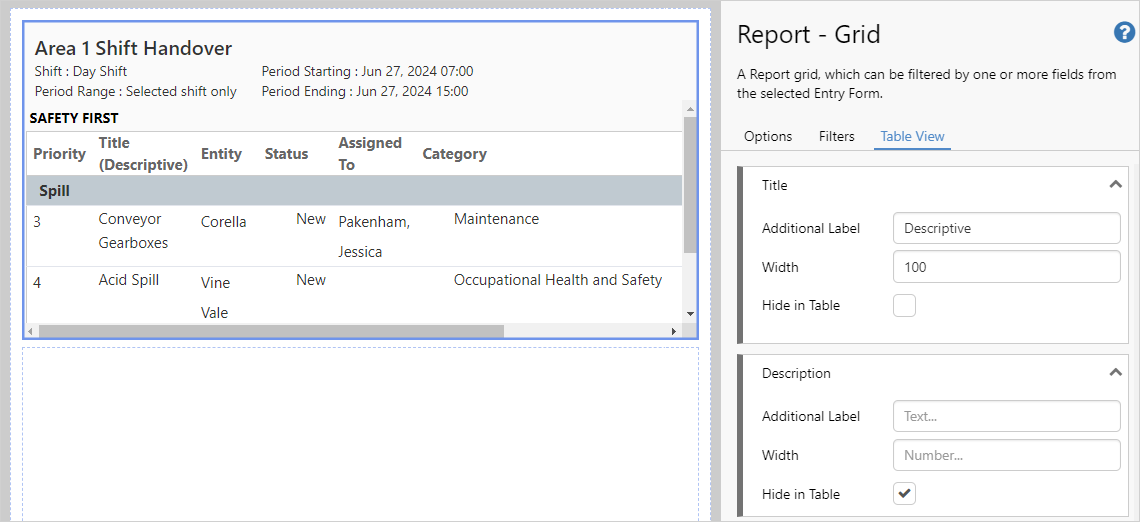Click the Priority column header
Screen dimensions: 1140x522
59,154
